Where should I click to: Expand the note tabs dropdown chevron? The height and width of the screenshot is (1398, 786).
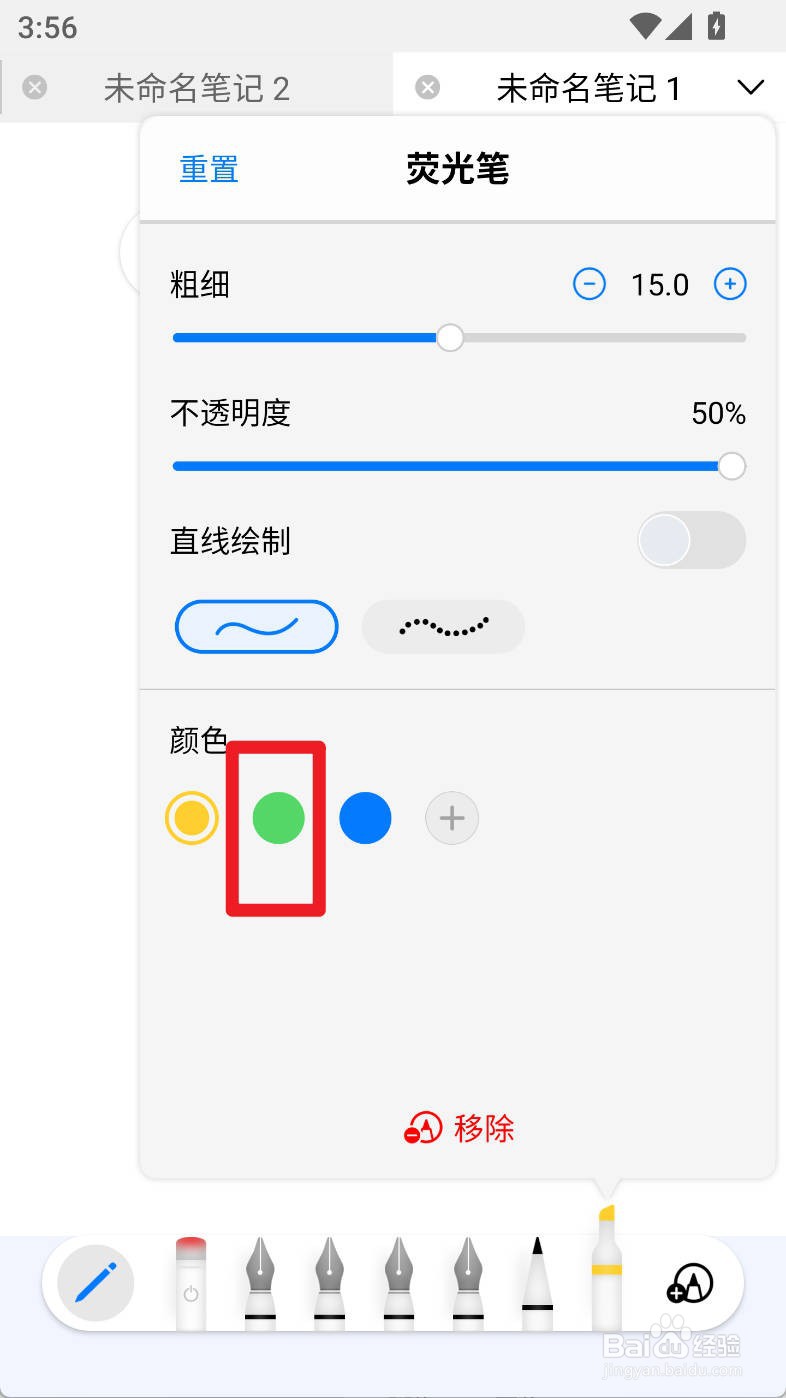[750, 88]
